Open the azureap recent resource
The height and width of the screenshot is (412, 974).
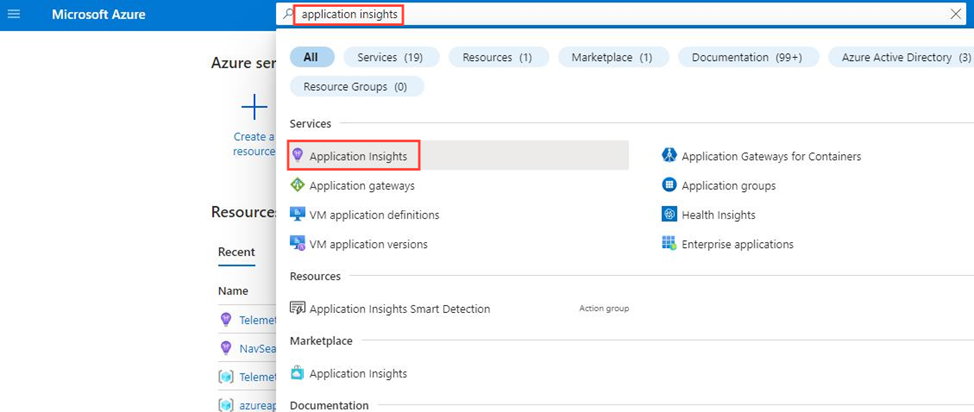coord(257,406)
